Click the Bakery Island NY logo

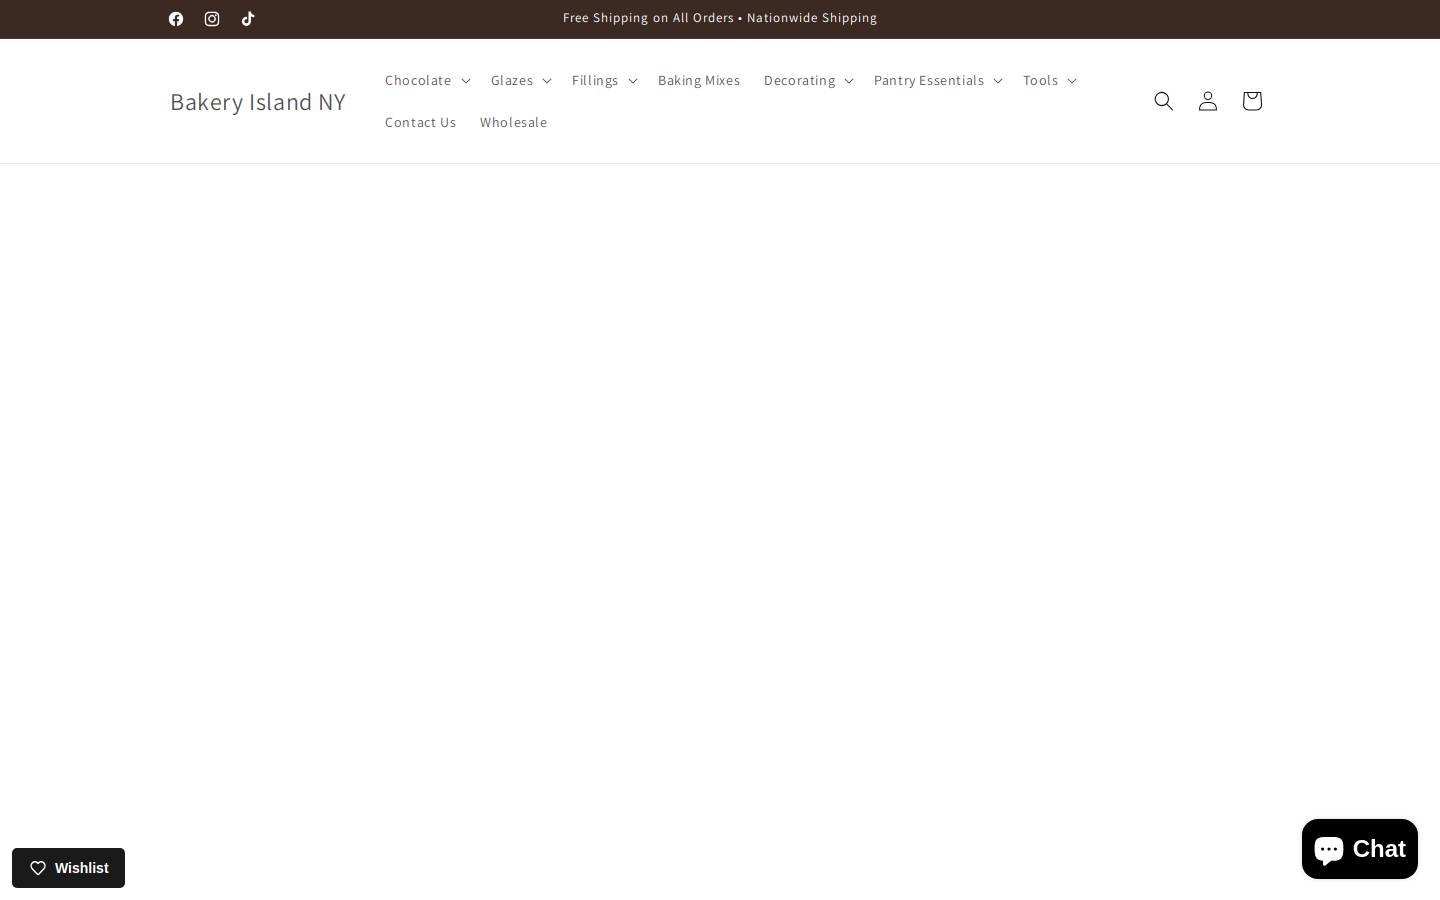pos(258,101)
